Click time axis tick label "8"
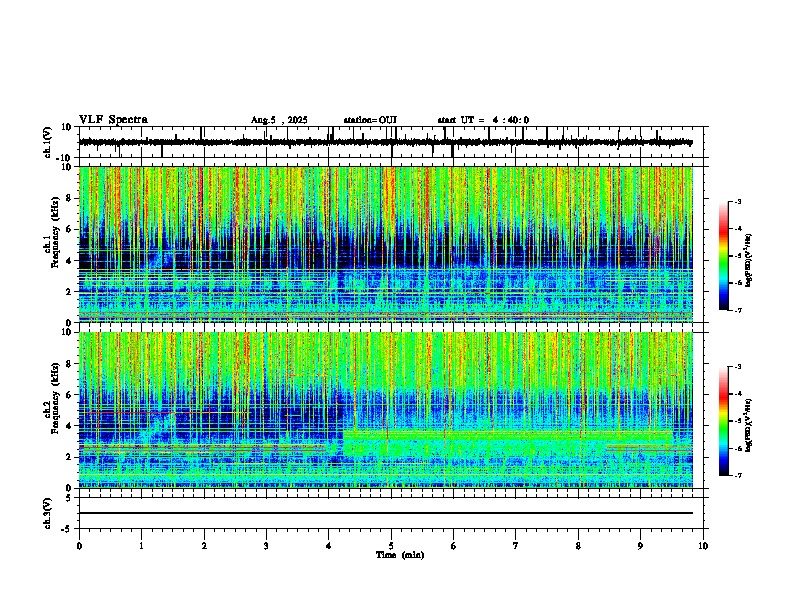The height and width of the screenshot is (612, 792). 578,546
